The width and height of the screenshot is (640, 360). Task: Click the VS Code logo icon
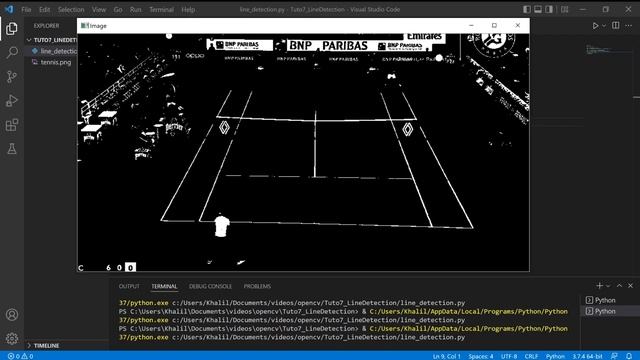click(x=9, y=9)
